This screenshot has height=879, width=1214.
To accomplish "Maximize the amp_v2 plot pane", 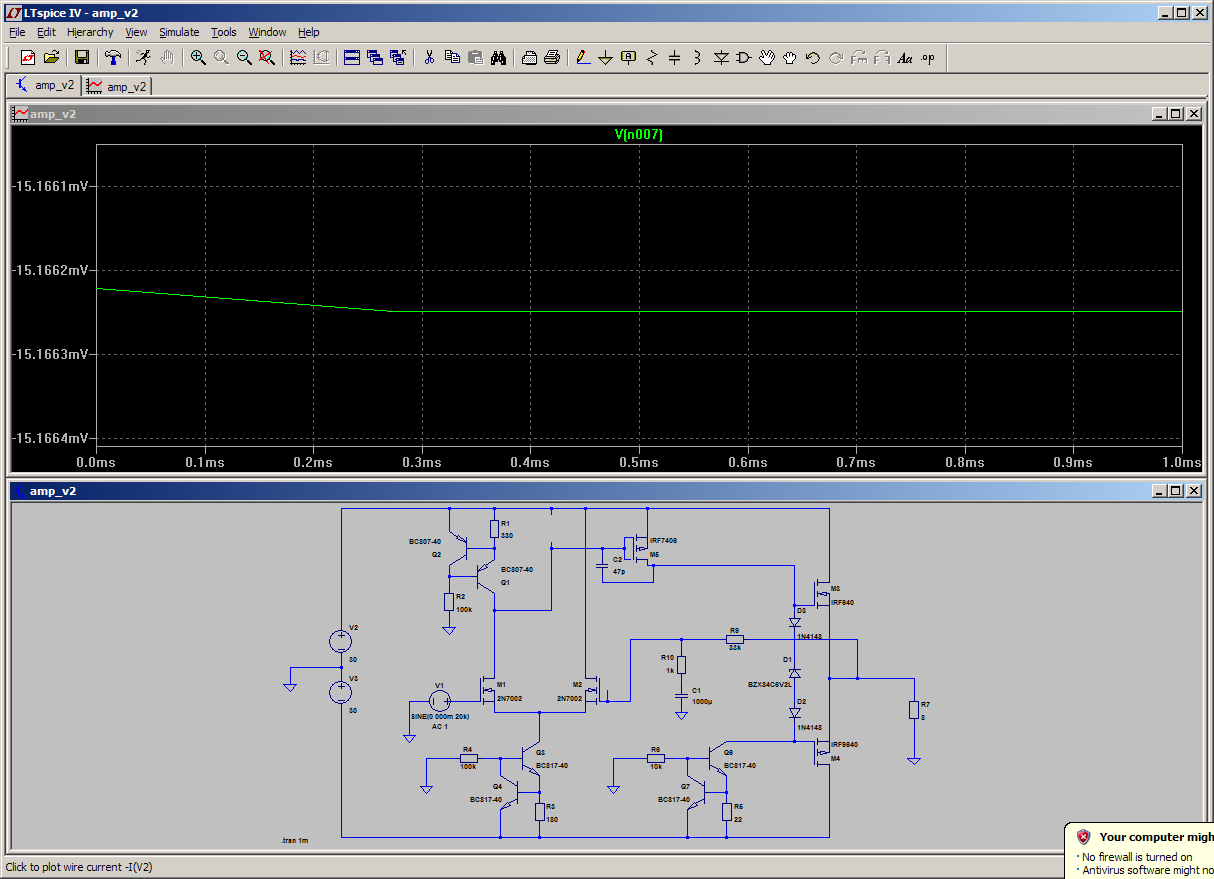I will tap(1175, 114).
